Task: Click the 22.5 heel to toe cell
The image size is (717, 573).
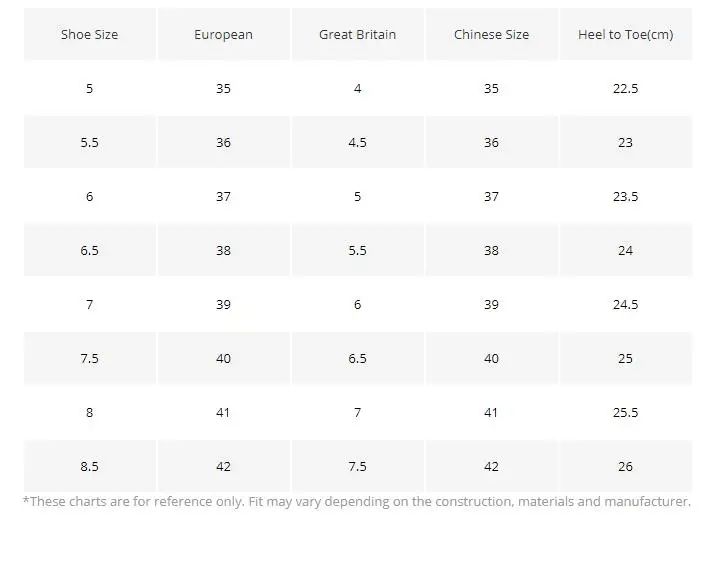Action: tap(625, 89)
